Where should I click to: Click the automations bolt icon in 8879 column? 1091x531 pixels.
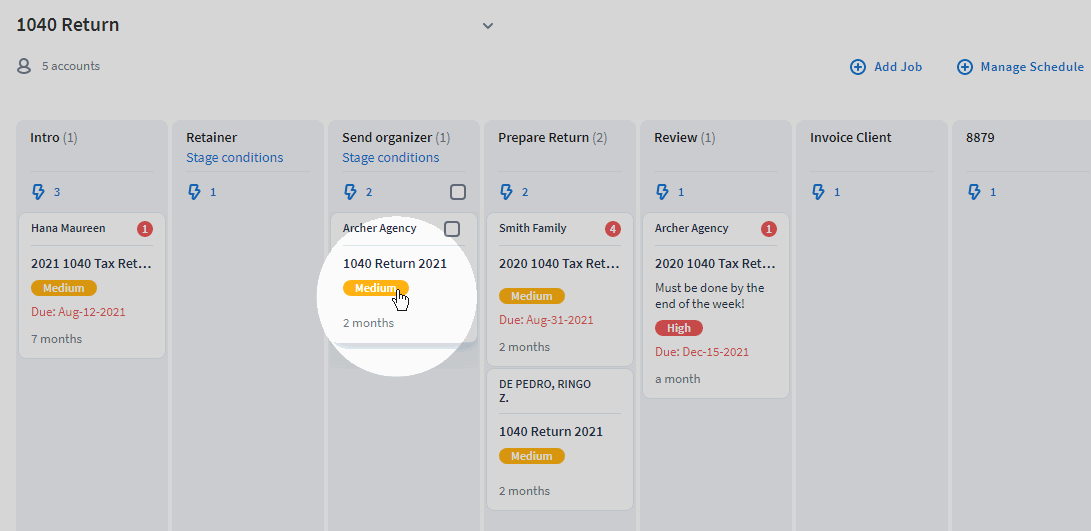pyautogui.click(x=975, y=192)
